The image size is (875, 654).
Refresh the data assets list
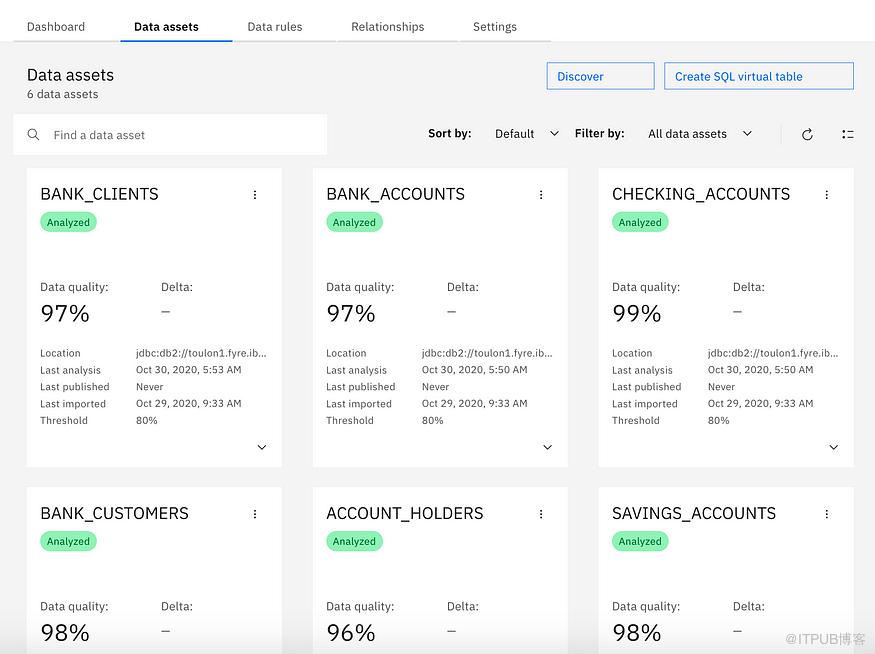(807, 134)
